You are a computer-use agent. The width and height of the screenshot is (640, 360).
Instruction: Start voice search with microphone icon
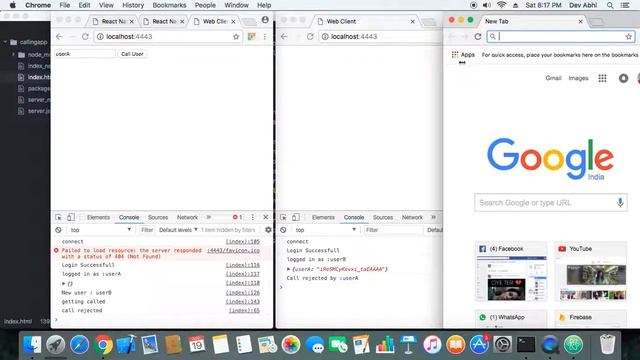tap(620, 202)
